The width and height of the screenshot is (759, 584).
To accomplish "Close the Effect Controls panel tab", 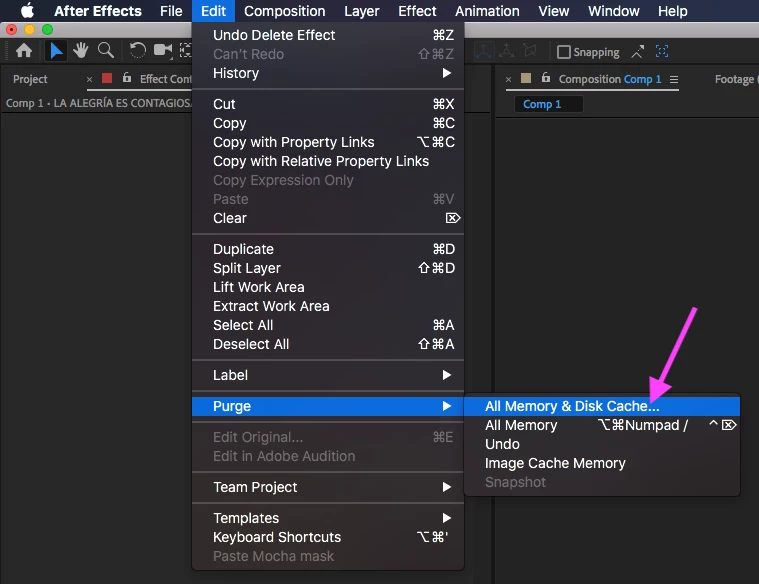I will (90, 79).
